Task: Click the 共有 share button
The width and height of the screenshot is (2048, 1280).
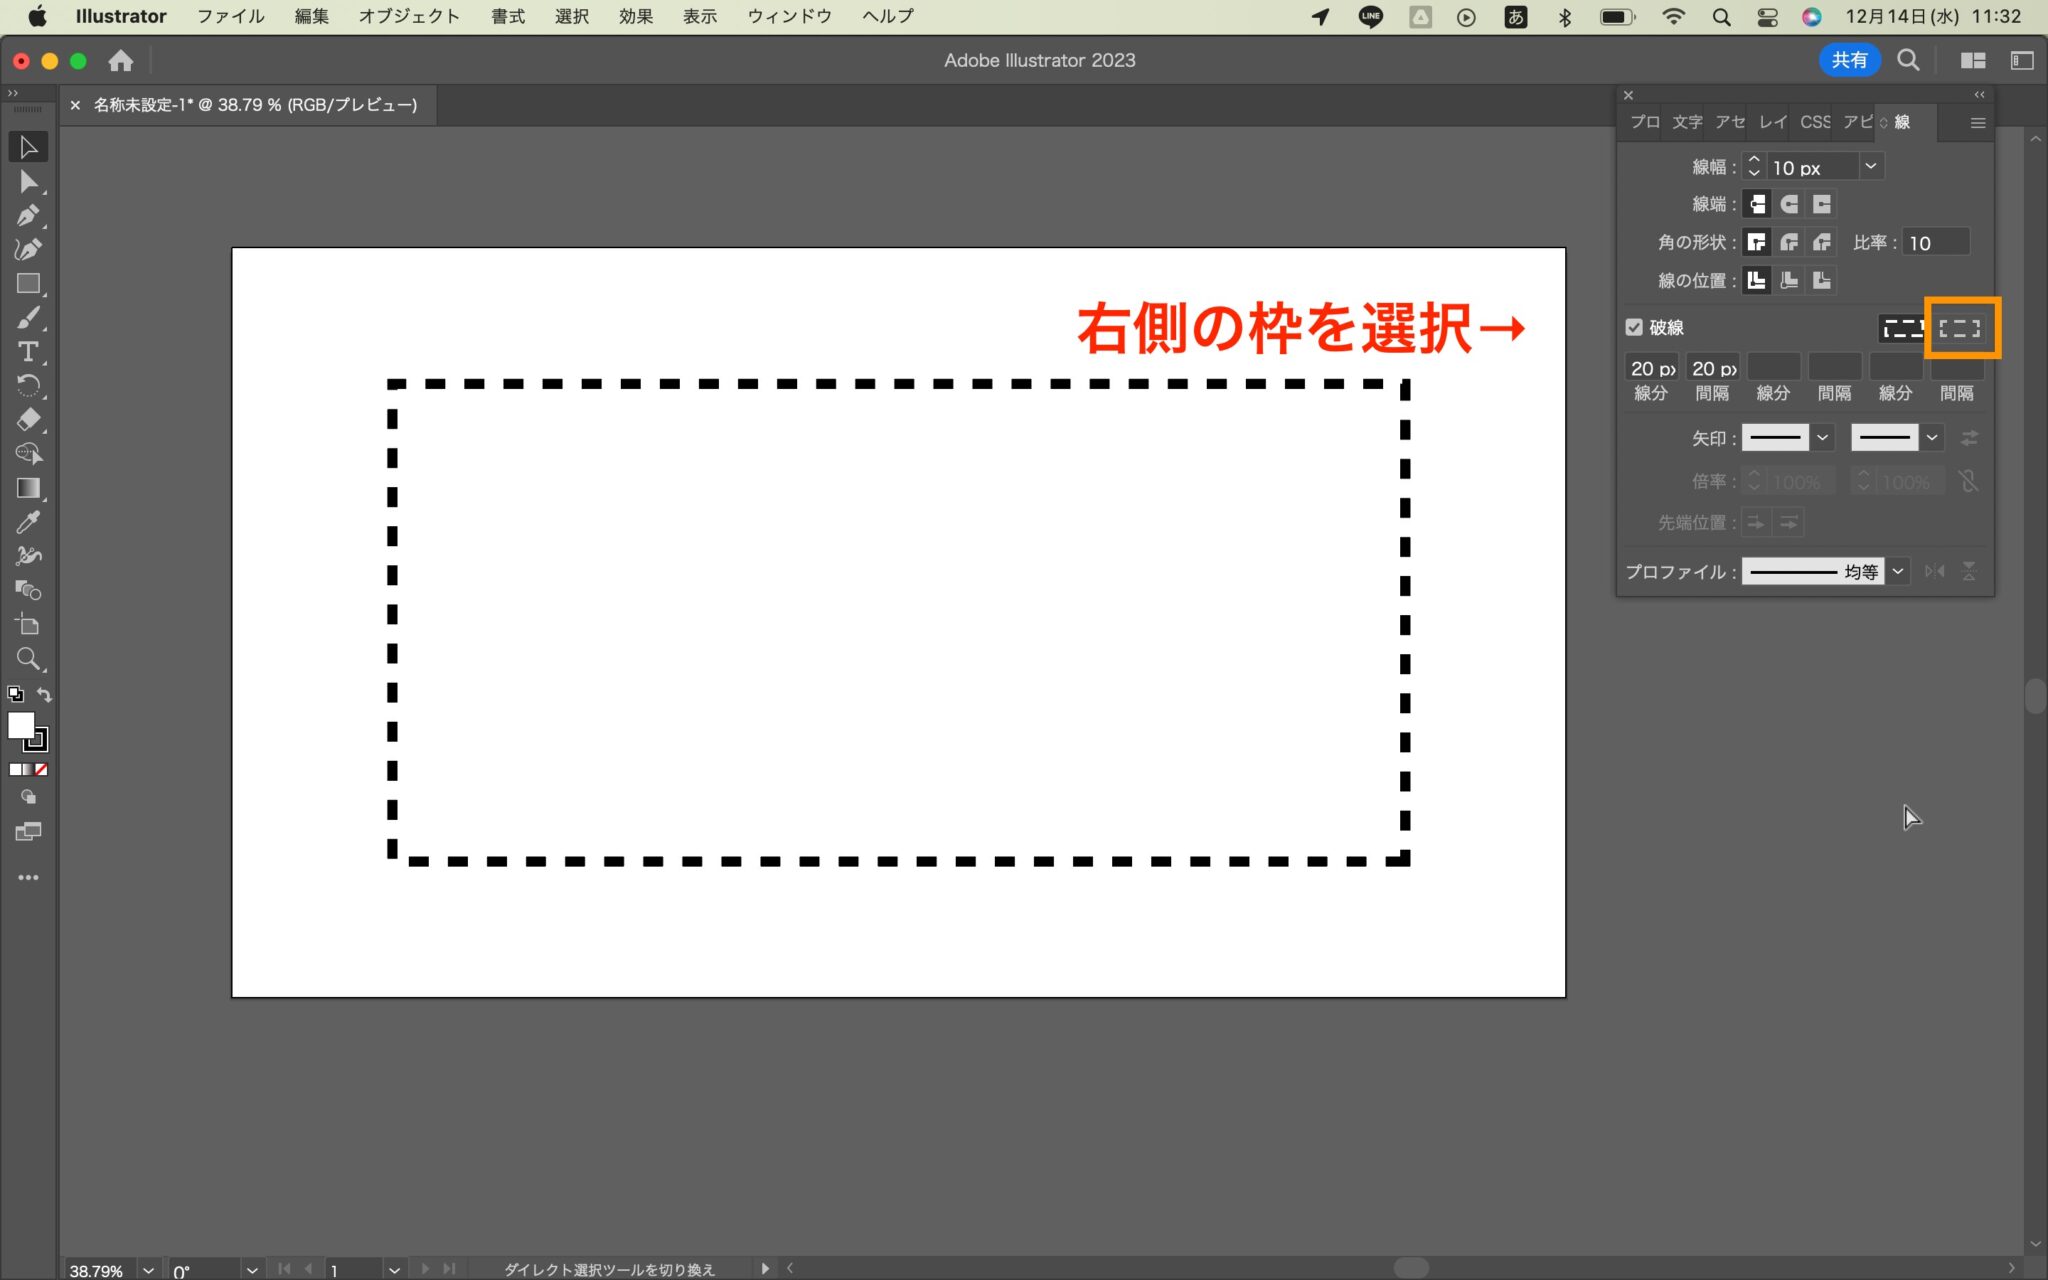Action: click(x=1849, y=60)
